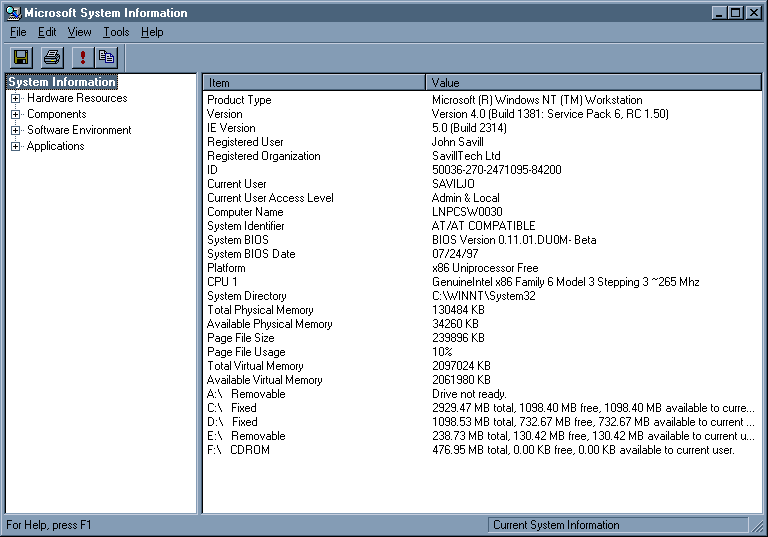Click the value LNPCSW0030
Screen dimensions: 768x537
(x=467, y=212)
